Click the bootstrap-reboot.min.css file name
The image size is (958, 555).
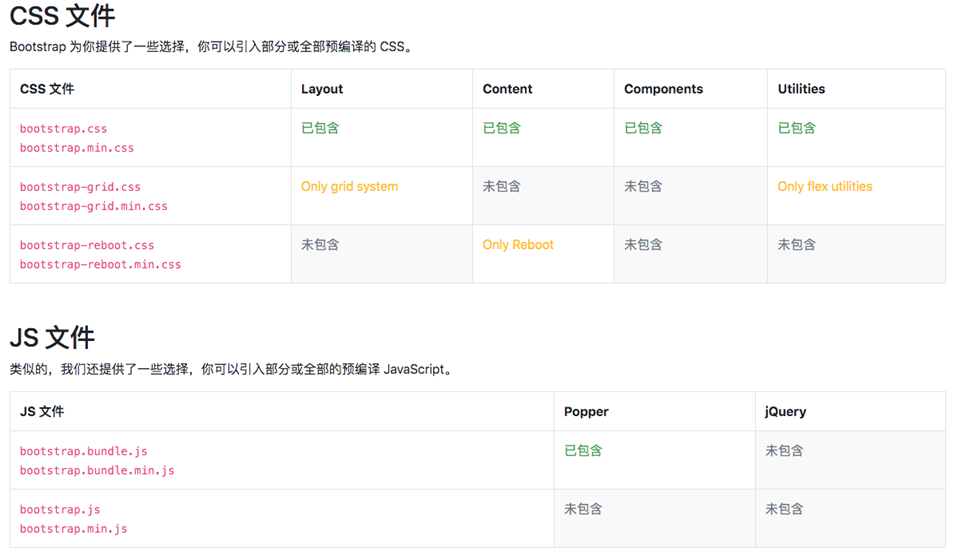coord(100,265)
